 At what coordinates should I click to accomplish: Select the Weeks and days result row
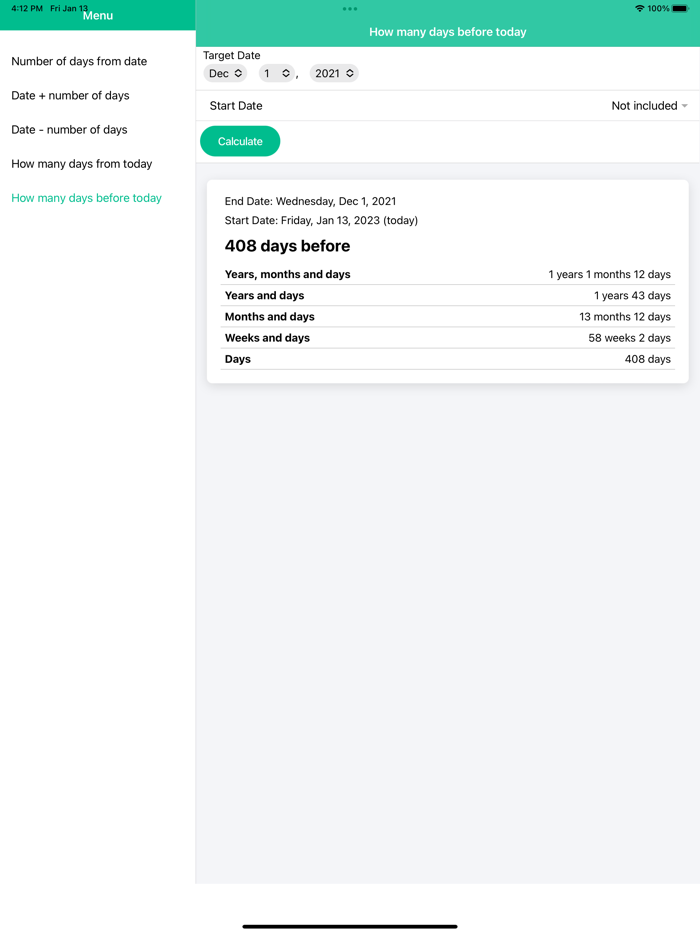pos(448,338)
